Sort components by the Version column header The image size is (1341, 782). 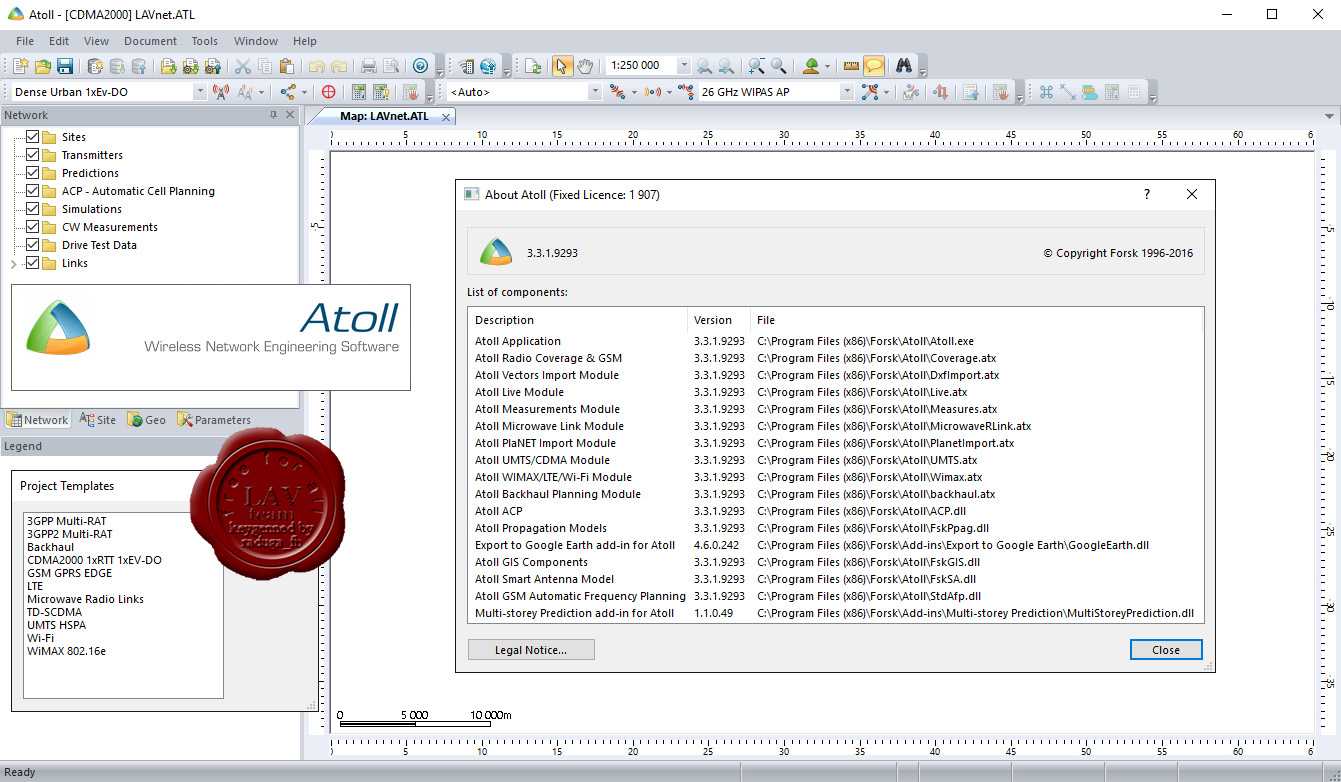point(719,320)
